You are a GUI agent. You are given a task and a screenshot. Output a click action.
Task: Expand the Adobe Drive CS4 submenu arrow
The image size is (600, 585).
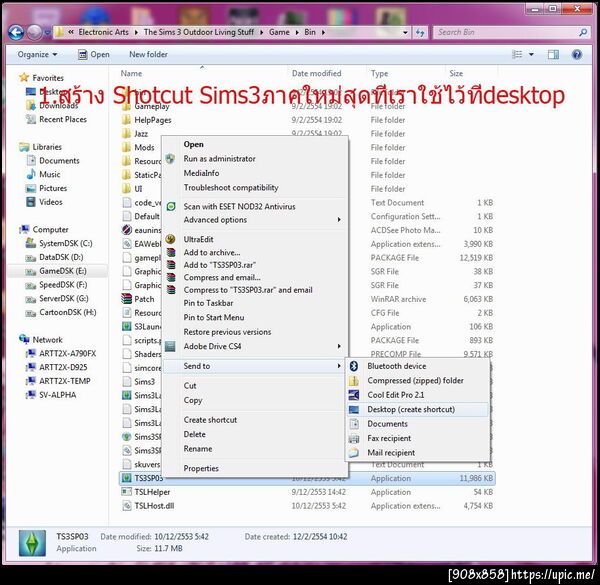339,346
